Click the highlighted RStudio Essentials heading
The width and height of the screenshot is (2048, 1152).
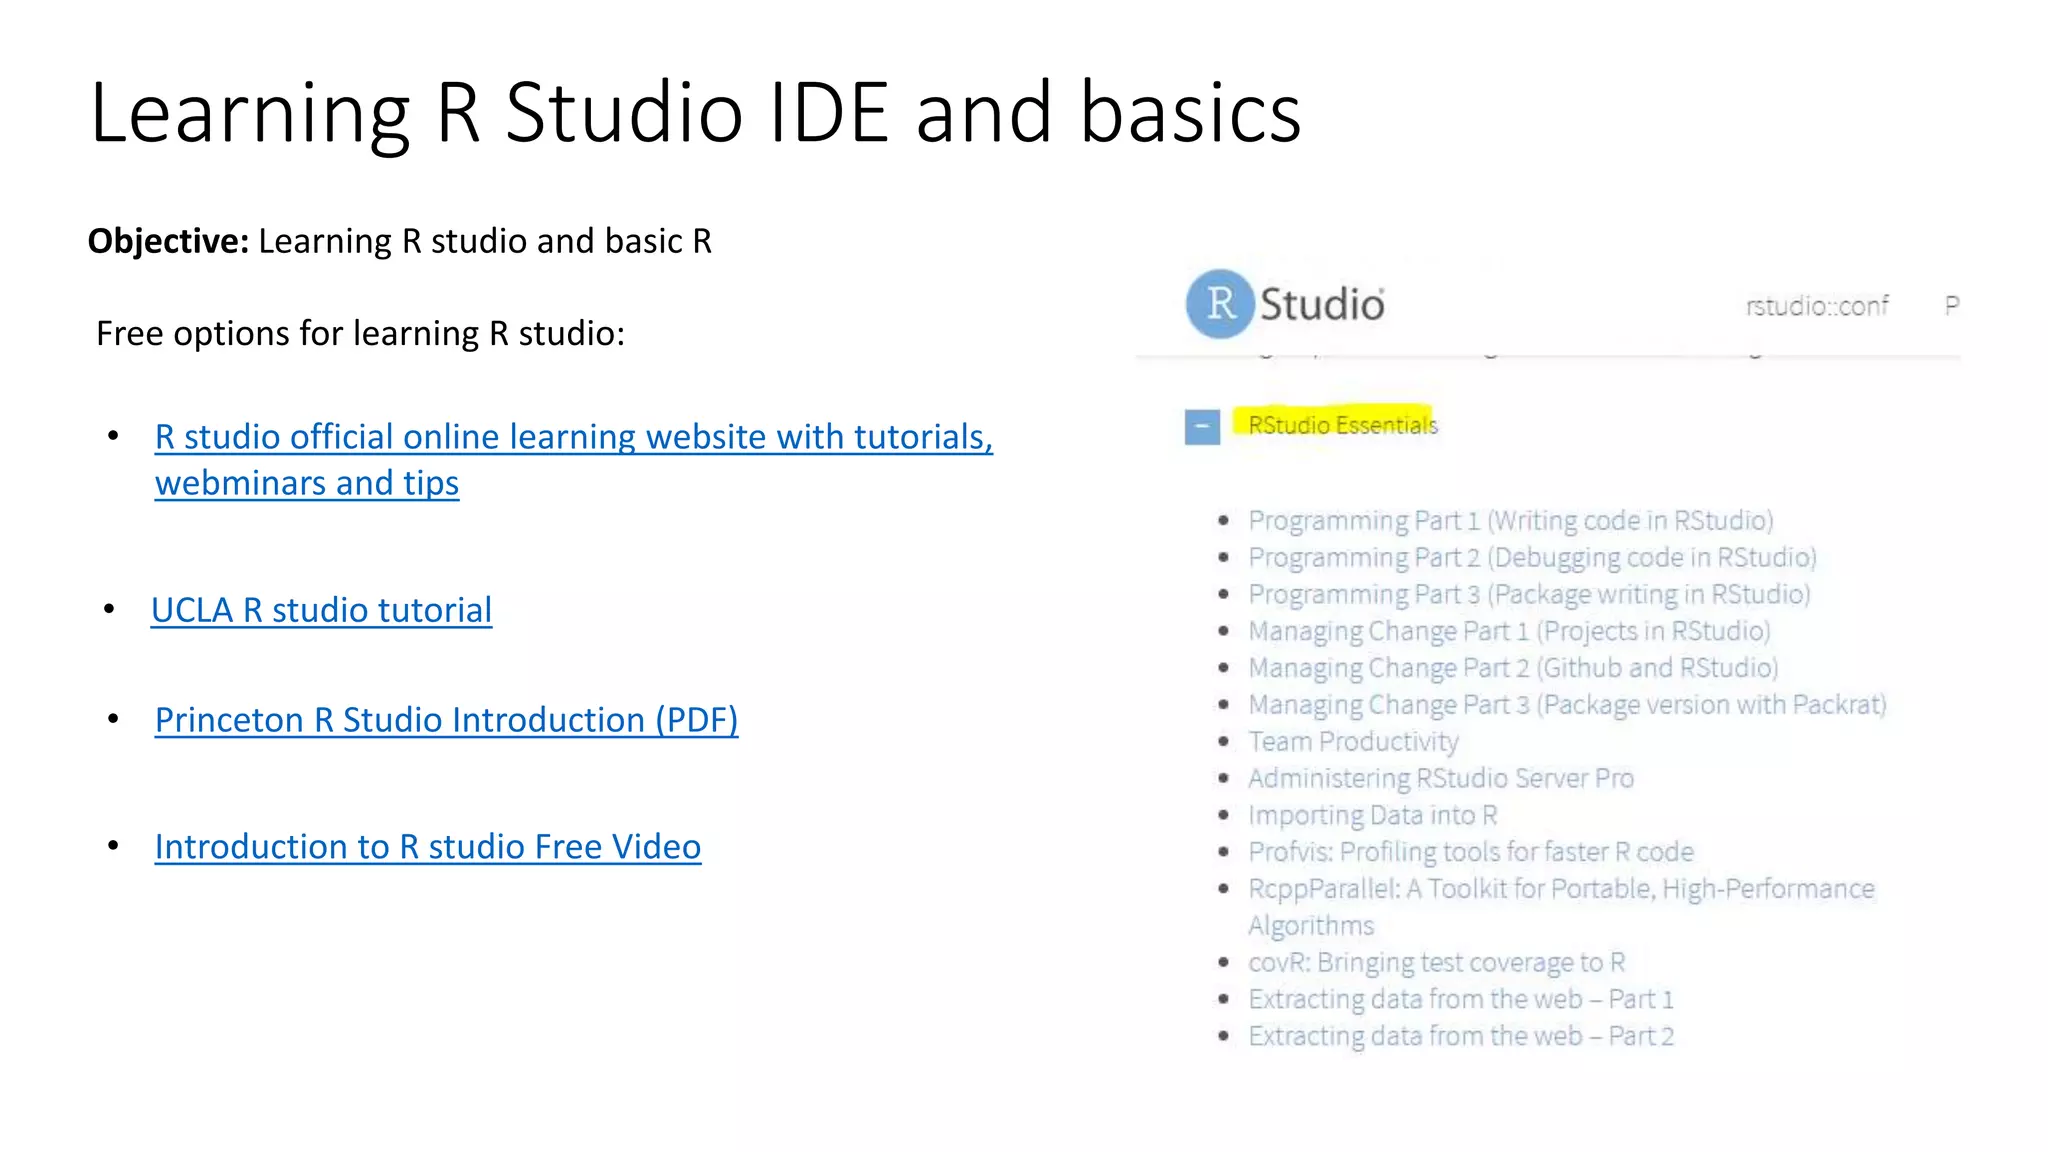point(1342,425)
